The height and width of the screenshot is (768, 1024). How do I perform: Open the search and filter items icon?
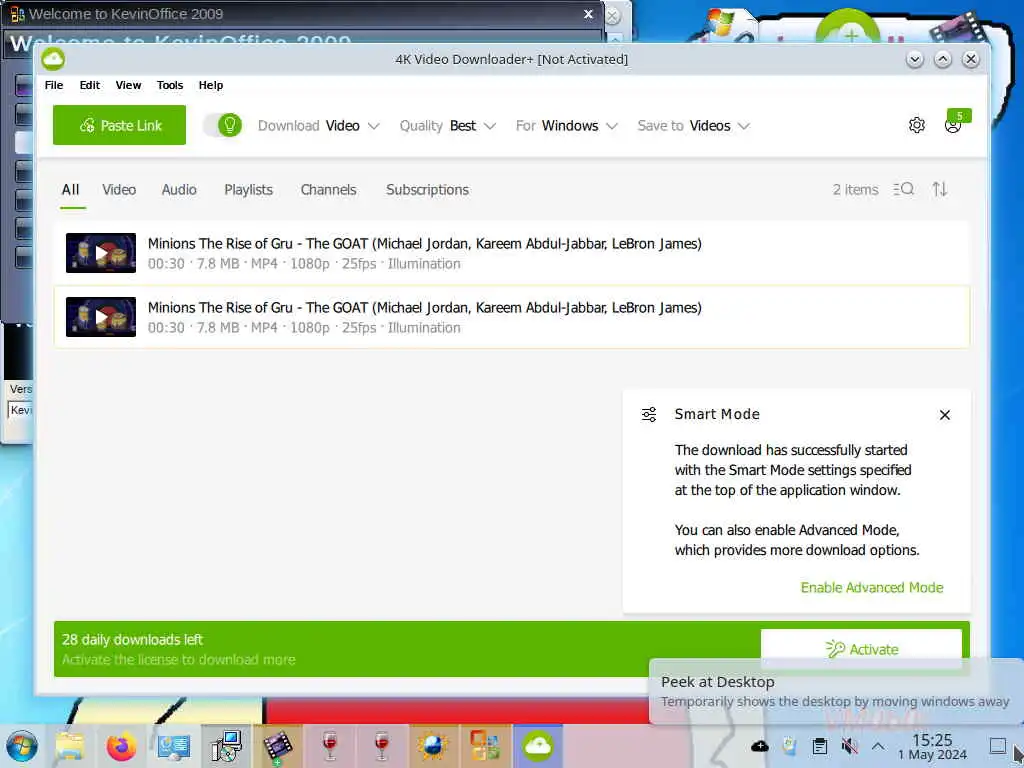coord(904,189)
